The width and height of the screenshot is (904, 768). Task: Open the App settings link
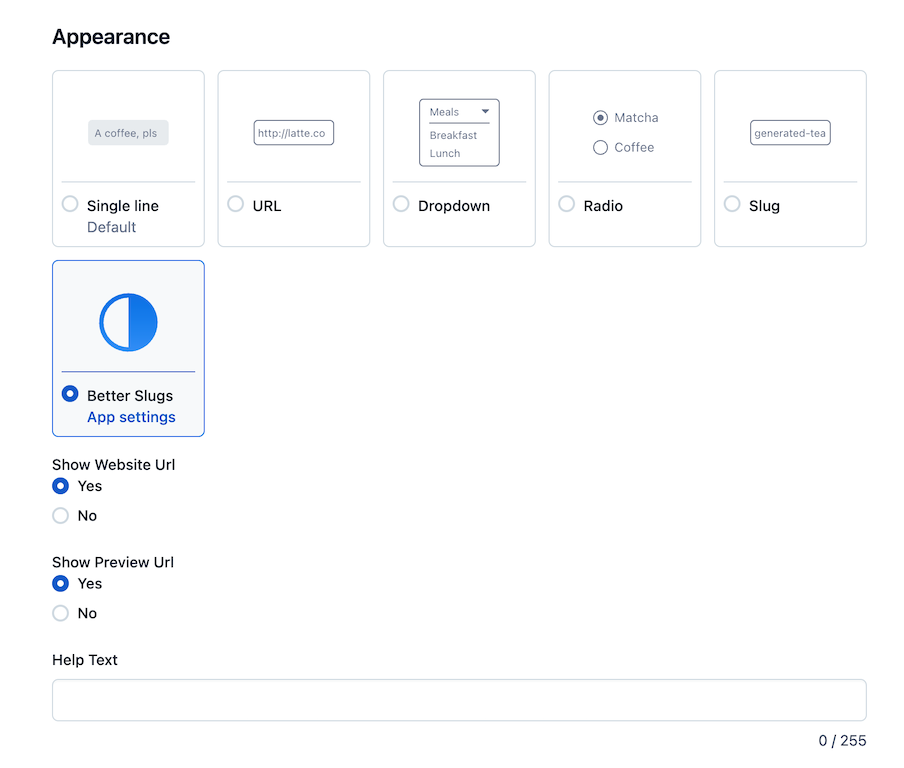point(131,417)
